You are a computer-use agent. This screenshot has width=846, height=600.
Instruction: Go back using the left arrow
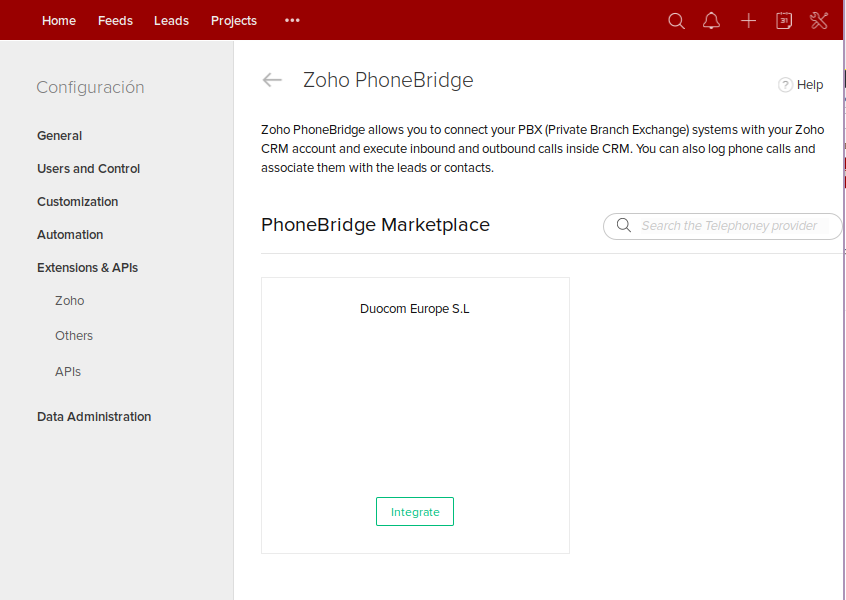pyautogui.click(x=272, y=80)
